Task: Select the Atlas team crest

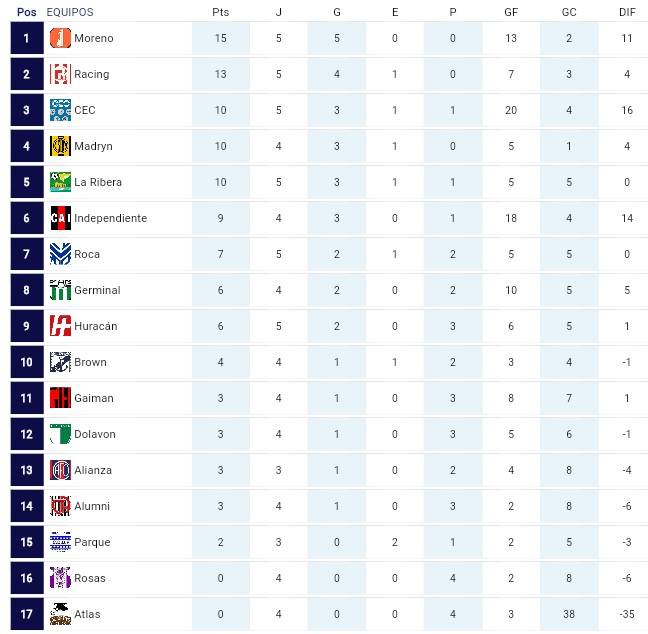Action: [60, 614]
